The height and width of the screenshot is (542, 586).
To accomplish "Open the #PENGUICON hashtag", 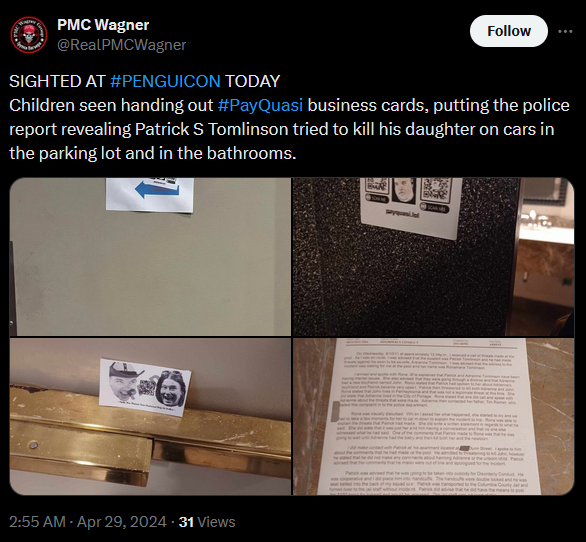I will 165,81.
